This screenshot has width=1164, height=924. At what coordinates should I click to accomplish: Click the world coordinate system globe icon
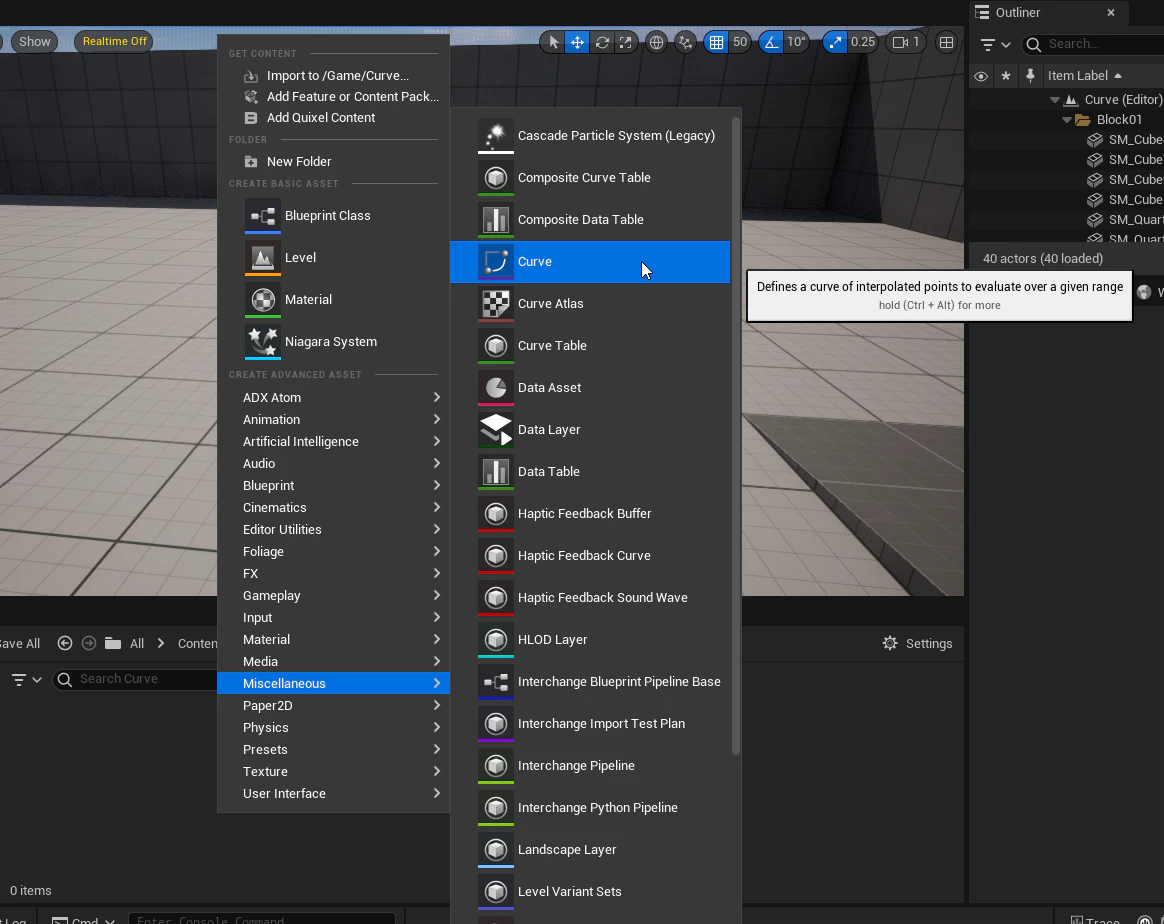coord(656,42)
